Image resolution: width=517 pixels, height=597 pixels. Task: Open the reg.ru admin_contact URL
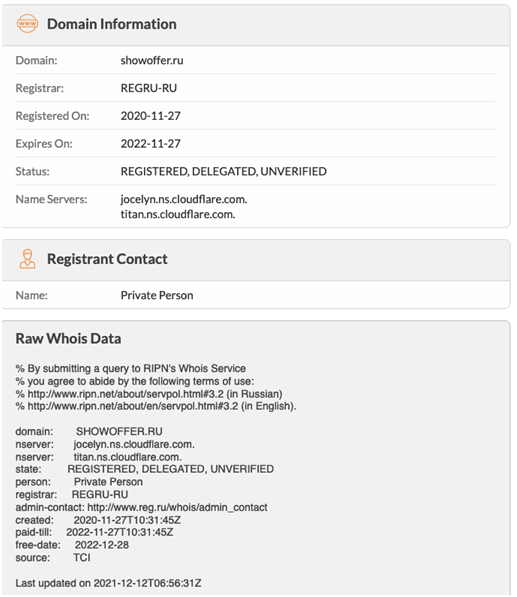177,508
